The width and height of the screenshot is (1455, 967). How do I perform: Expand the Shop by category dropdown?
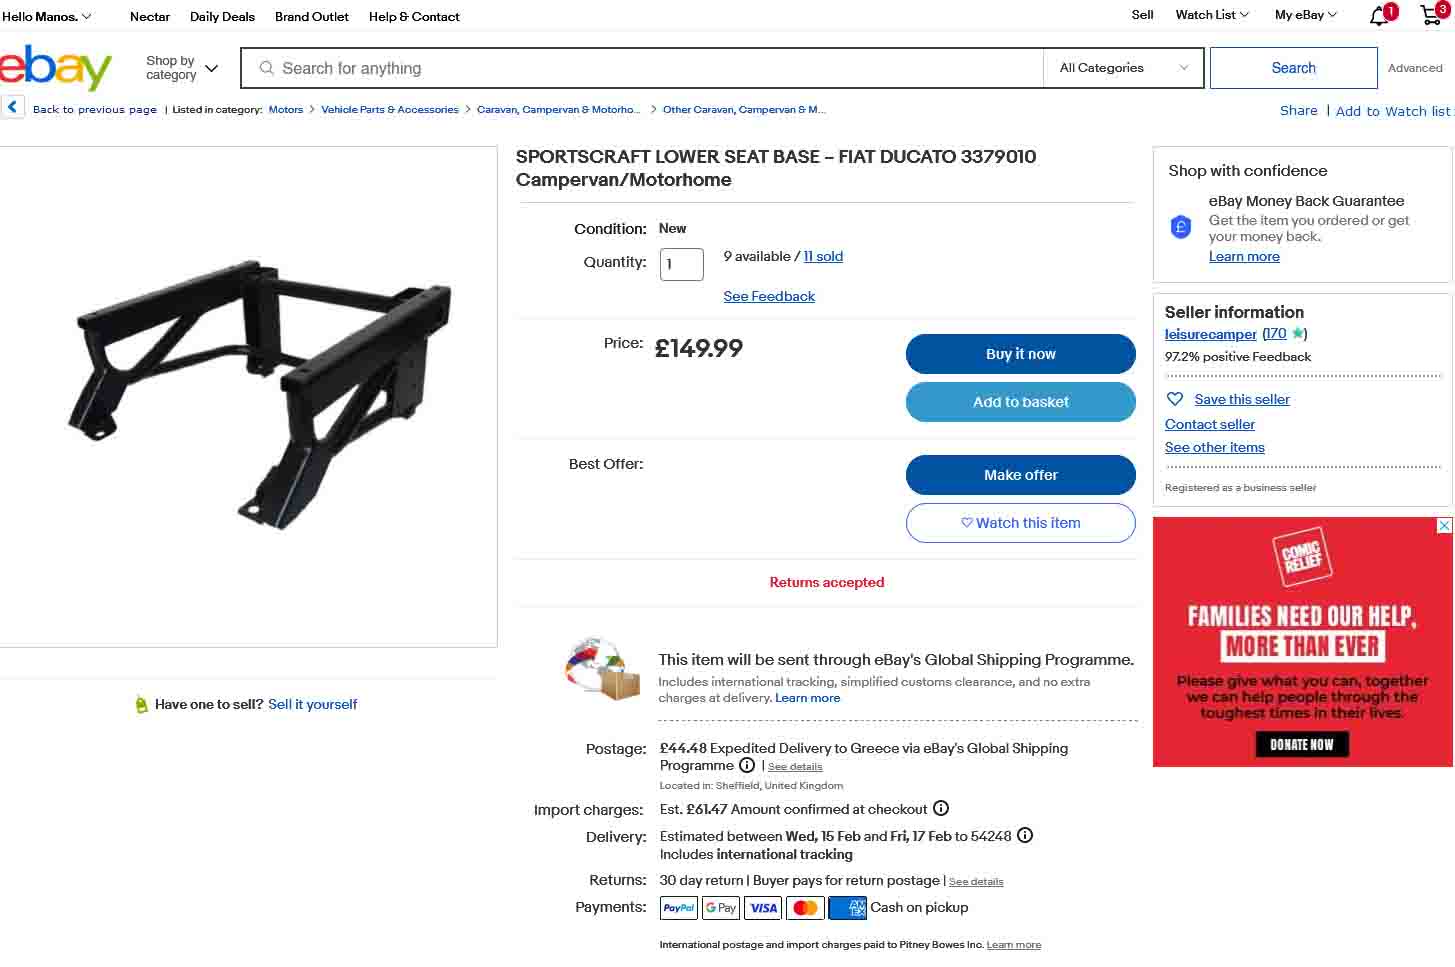point(181,68)
